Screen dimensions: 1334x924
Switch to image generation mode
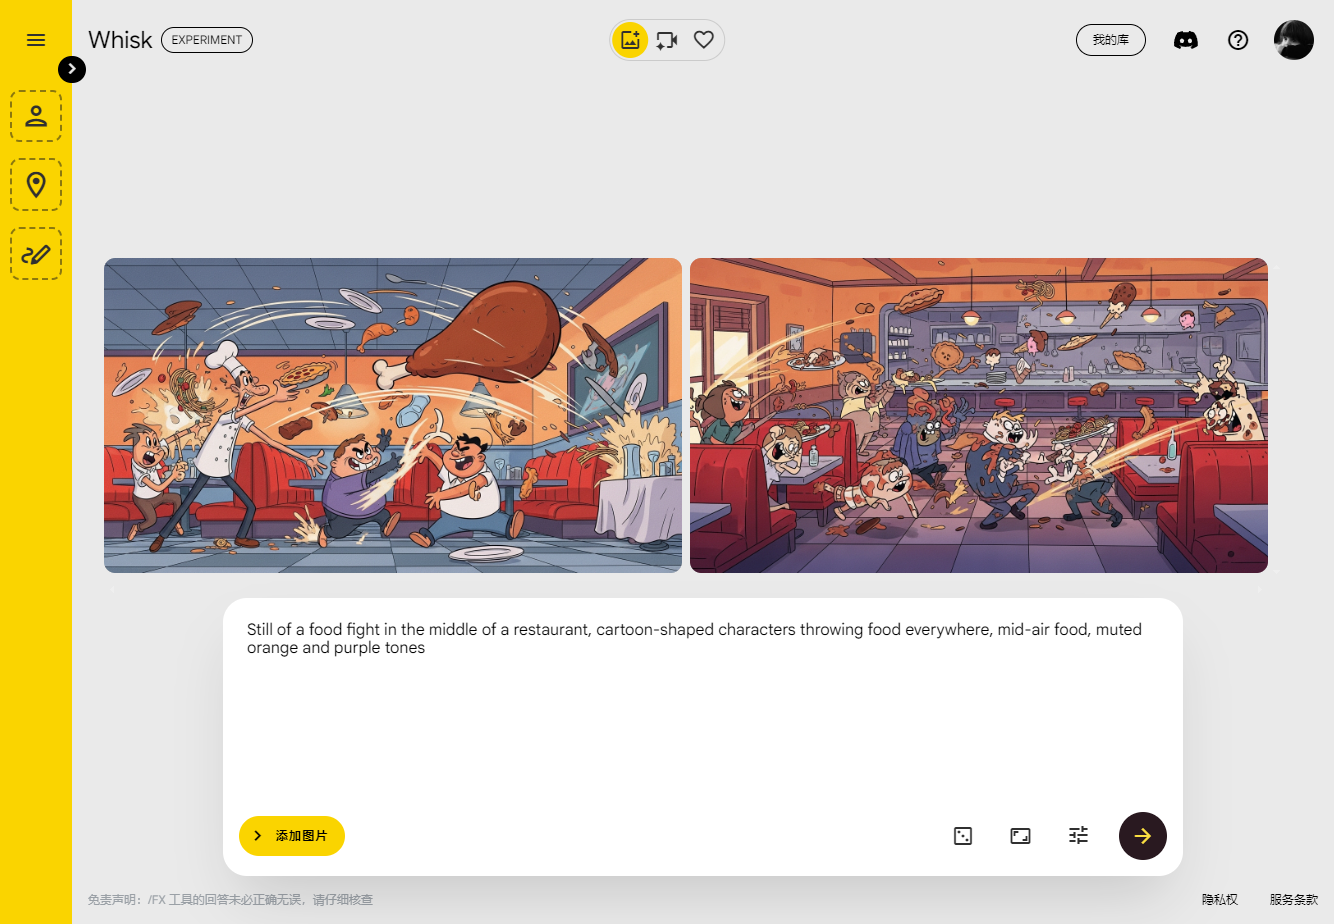(x=630, y=40)
